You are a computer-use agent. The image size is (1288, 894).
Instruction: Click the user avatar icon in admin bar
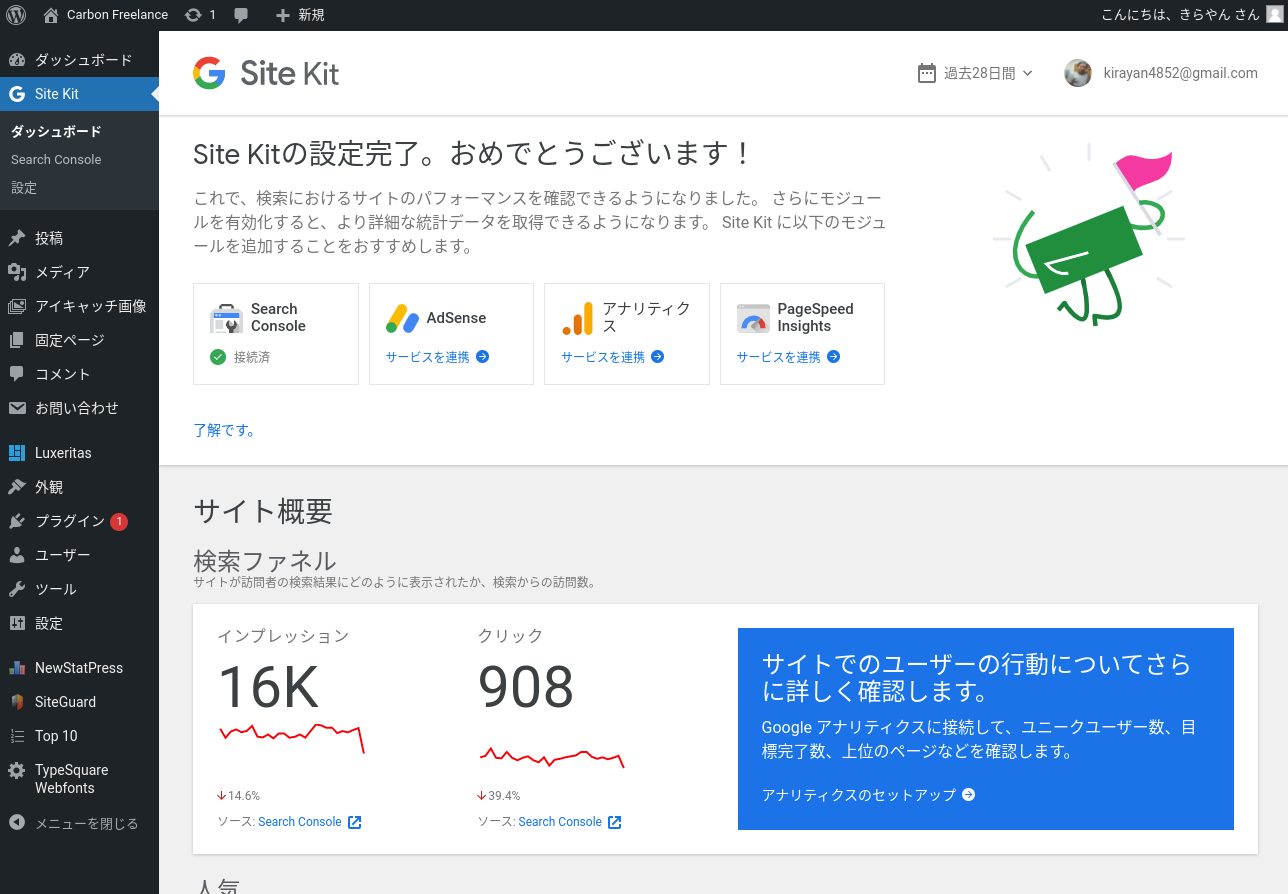[1273, 14]
